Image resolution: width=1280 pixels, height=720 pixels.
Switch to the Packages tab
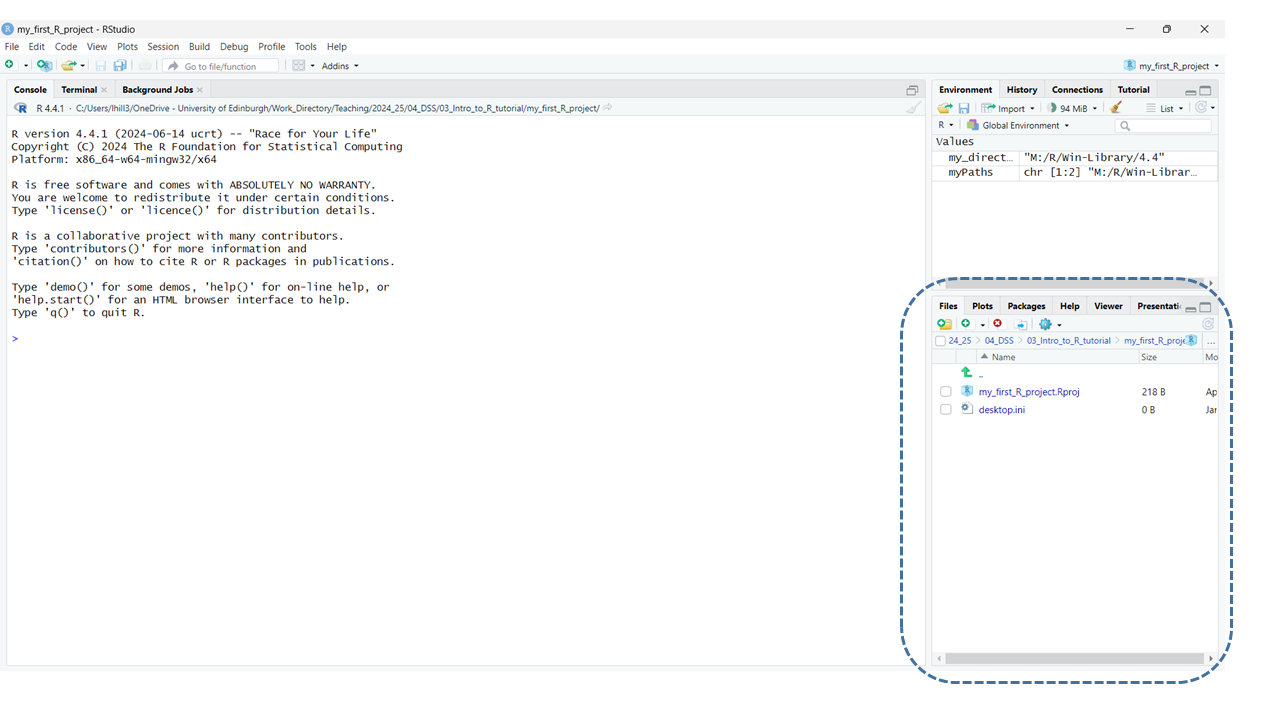1026,306
